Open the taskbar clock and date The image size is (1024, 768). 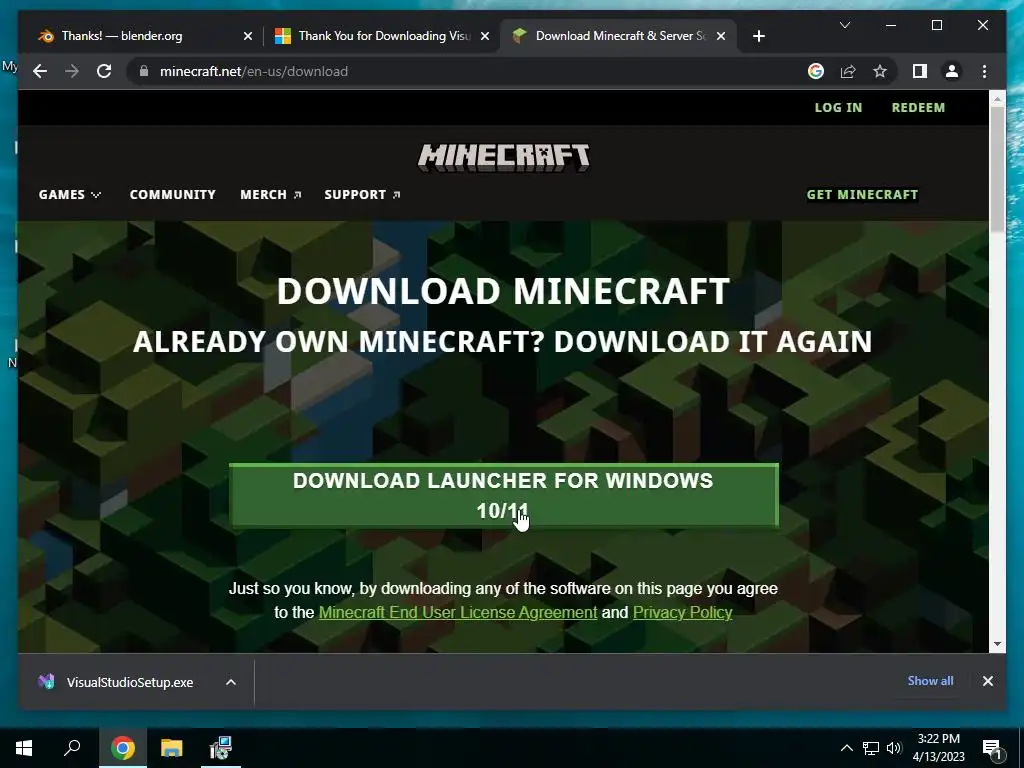[x=938, y=748]
